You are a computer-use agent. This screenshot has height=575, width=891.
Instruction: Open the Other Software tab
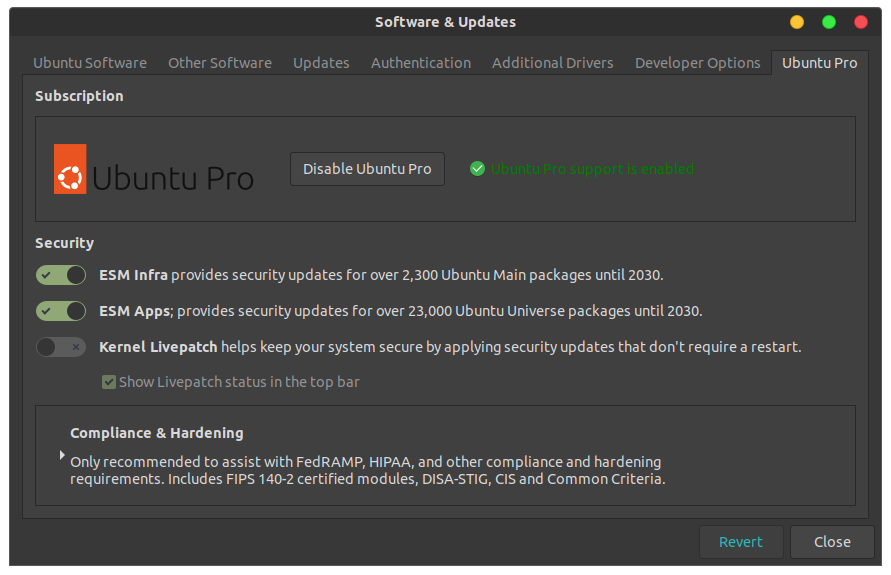[220, 62]
